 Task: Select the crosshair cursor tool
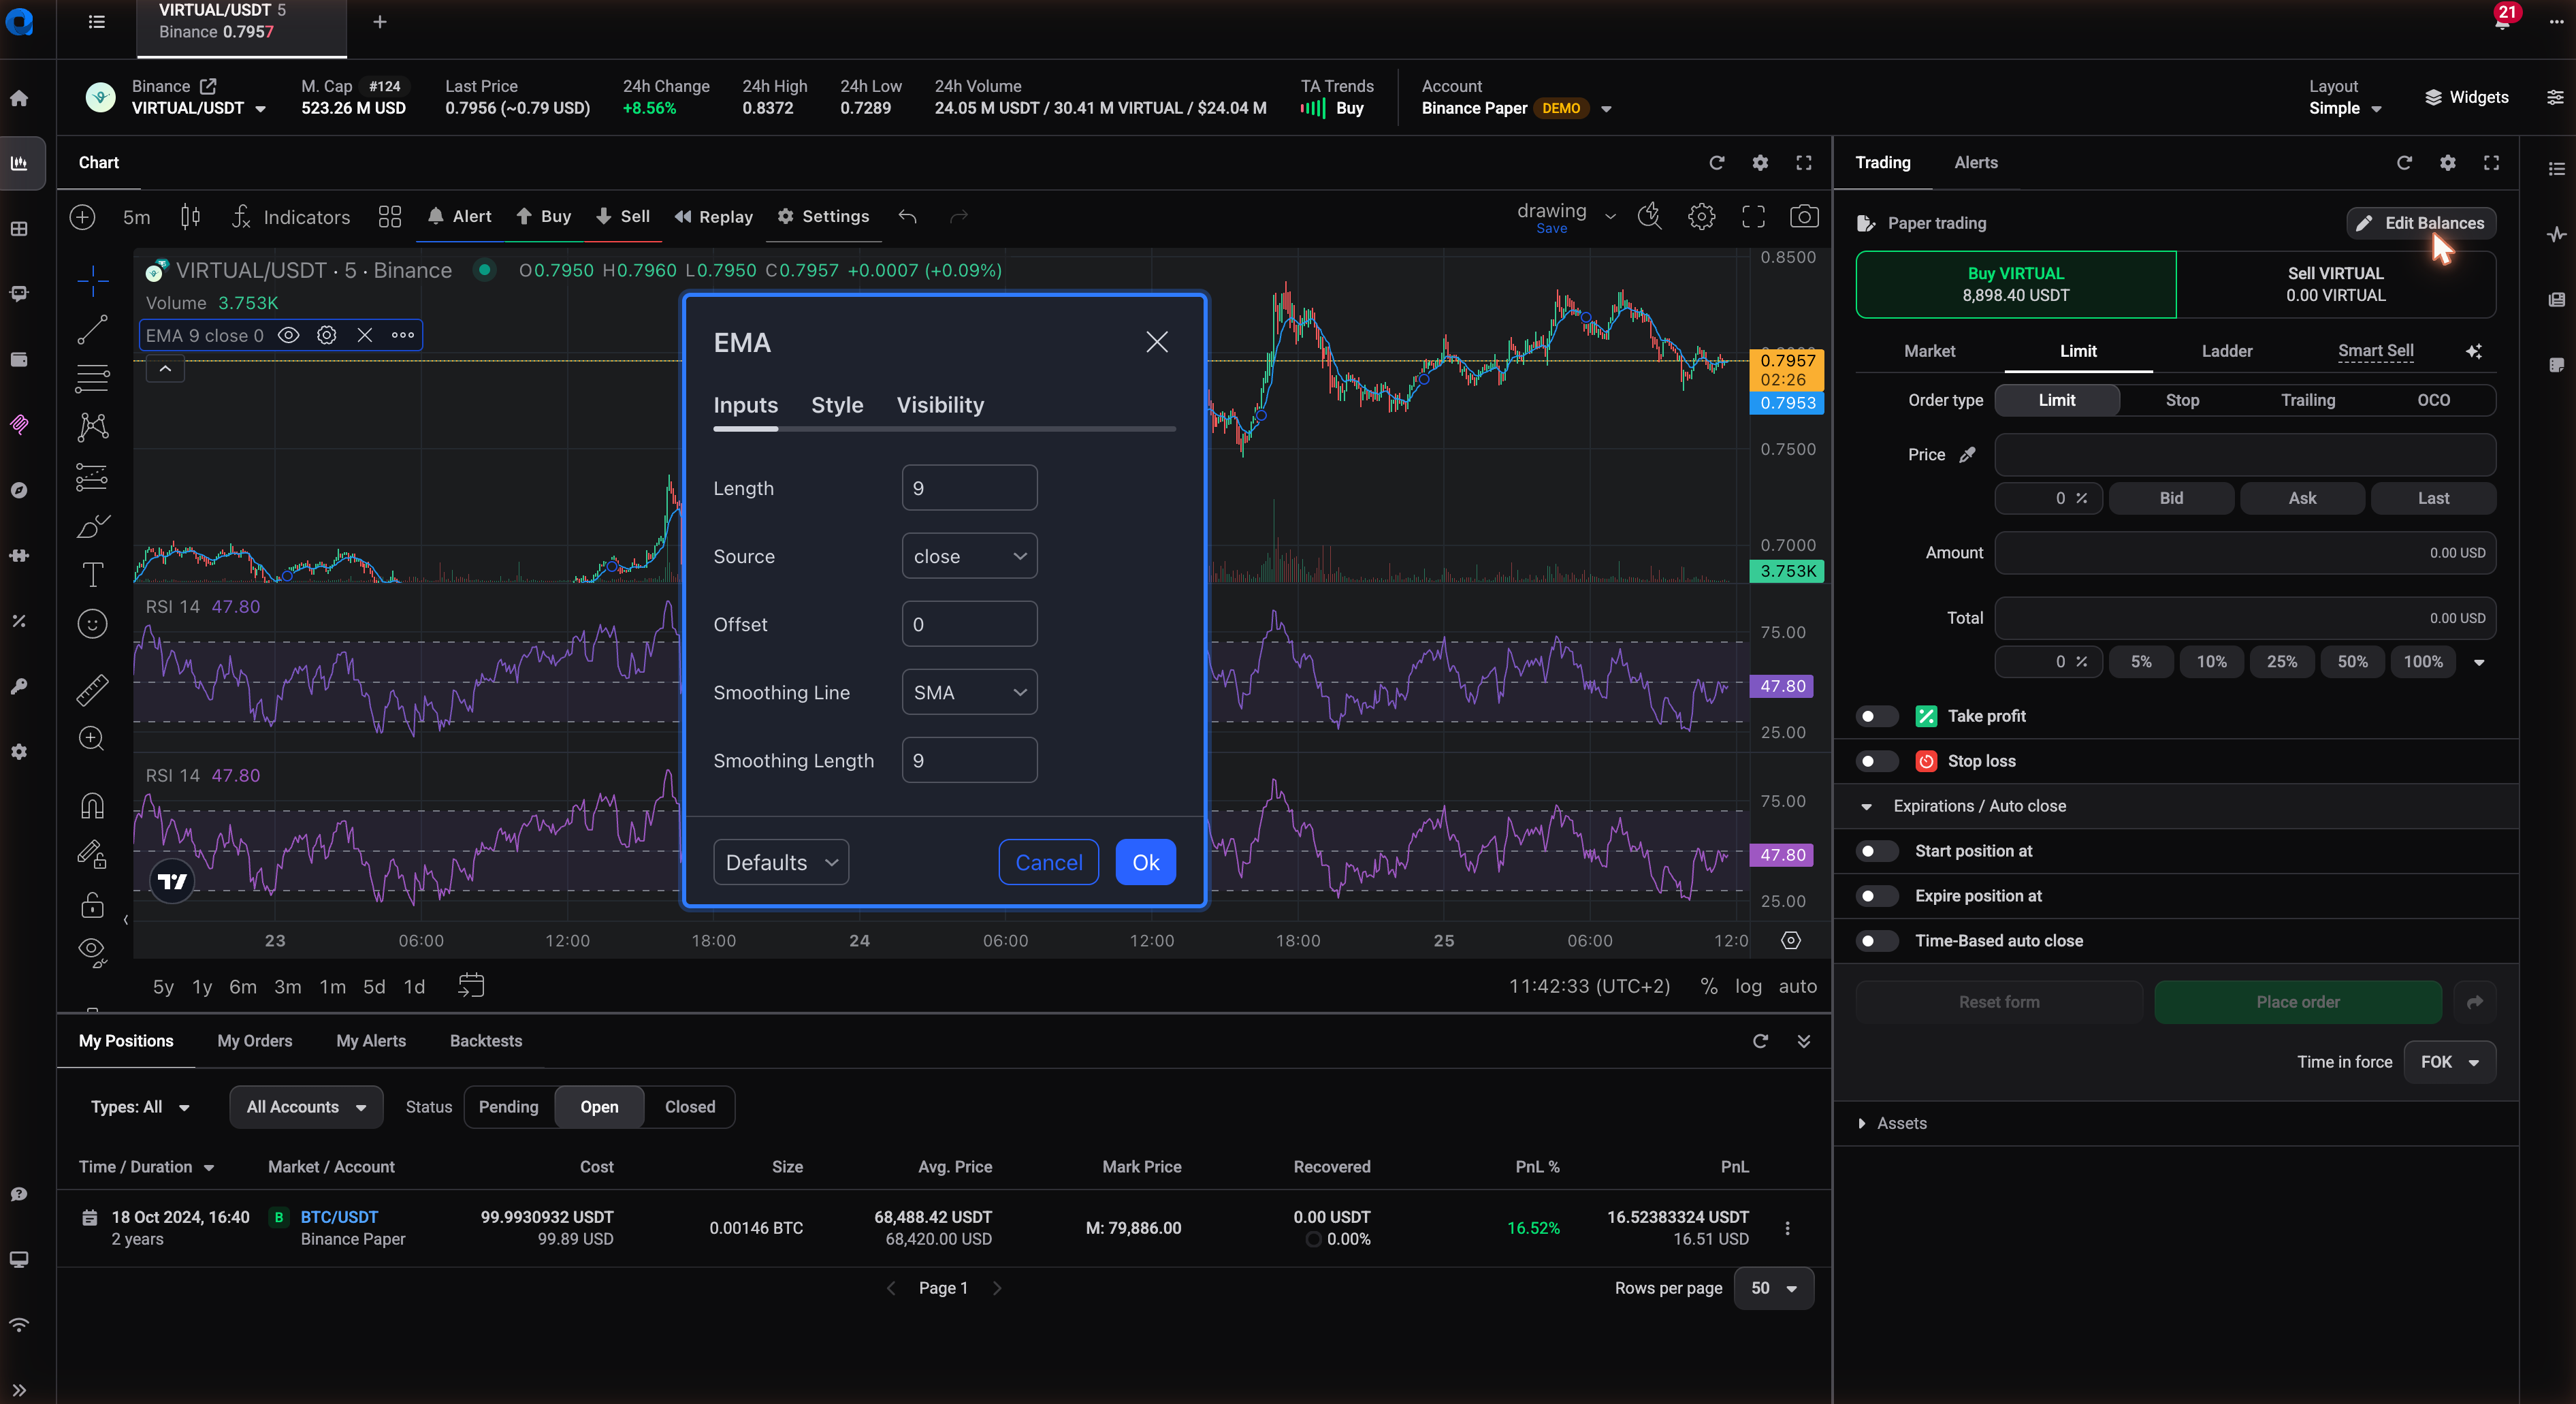coord(92,281)
